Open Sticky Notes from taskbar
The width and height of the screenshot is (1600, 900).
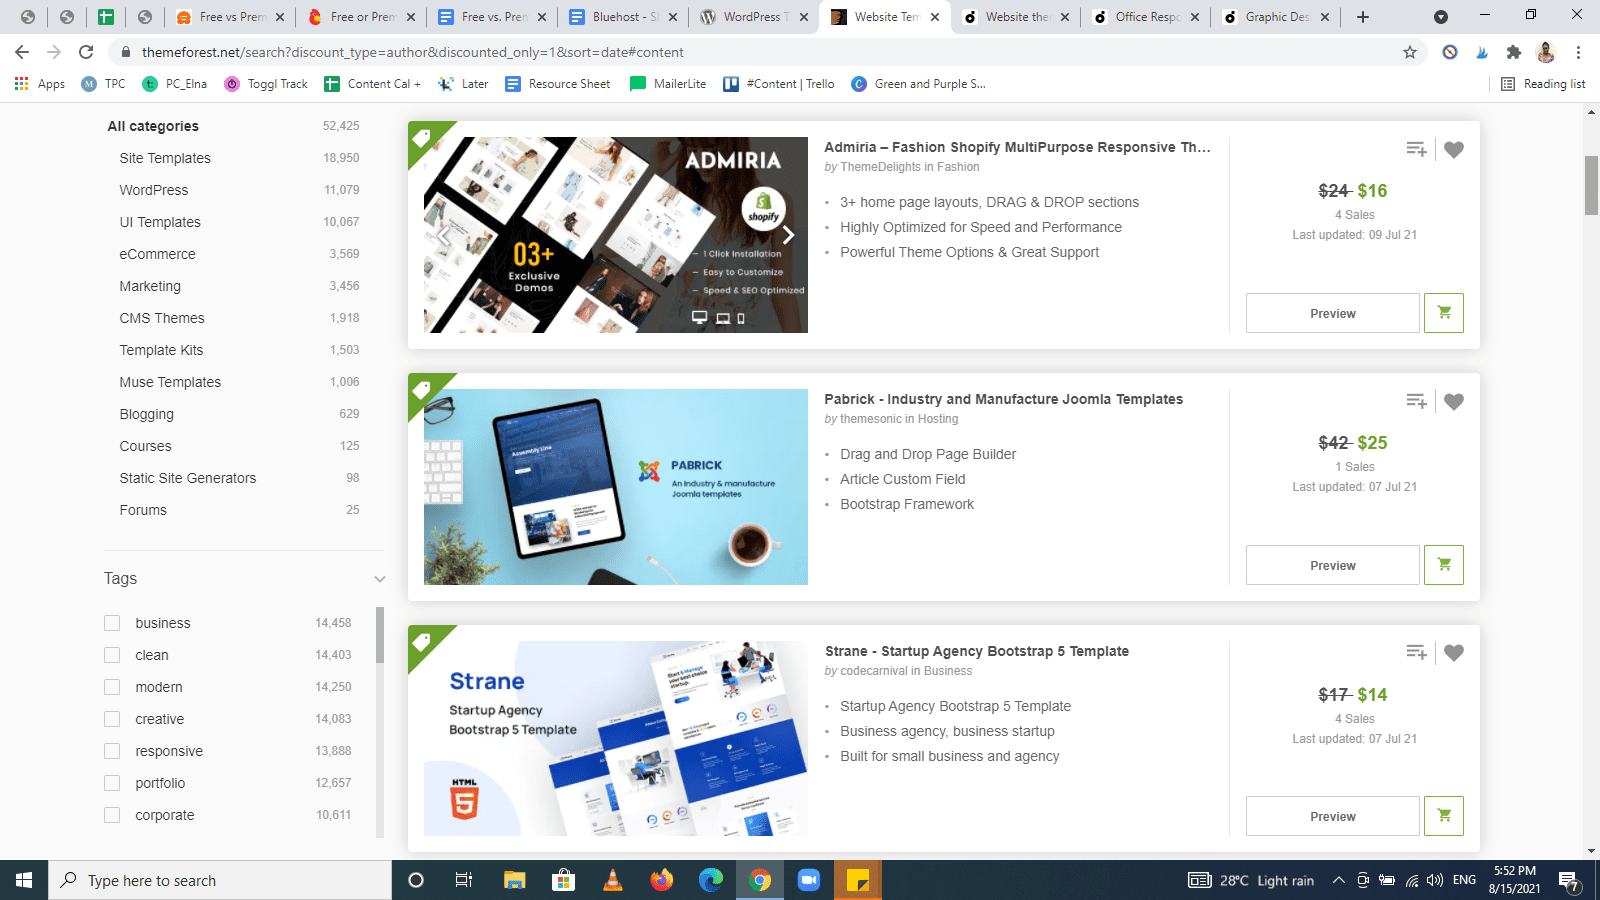(x=857, y=880)
